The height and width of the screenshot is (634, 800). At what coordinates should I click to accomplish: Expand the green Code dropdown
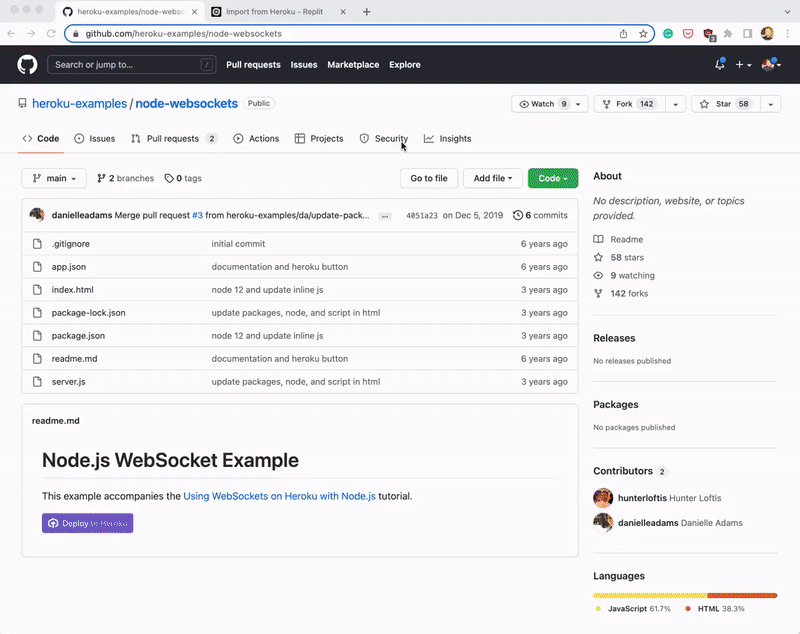pyautogui.click(x=552, y=178)
